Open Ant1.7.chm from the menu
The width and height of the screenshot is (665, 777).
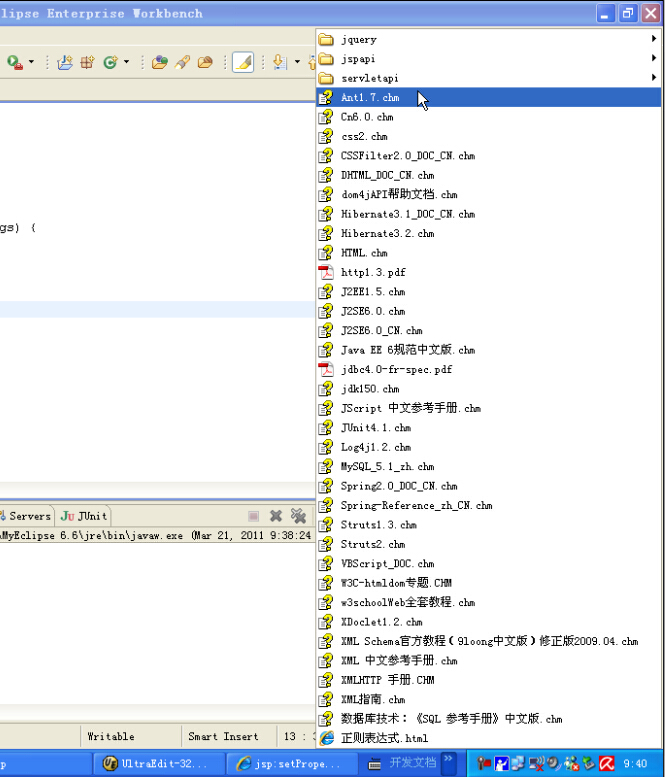coord(489,97)
